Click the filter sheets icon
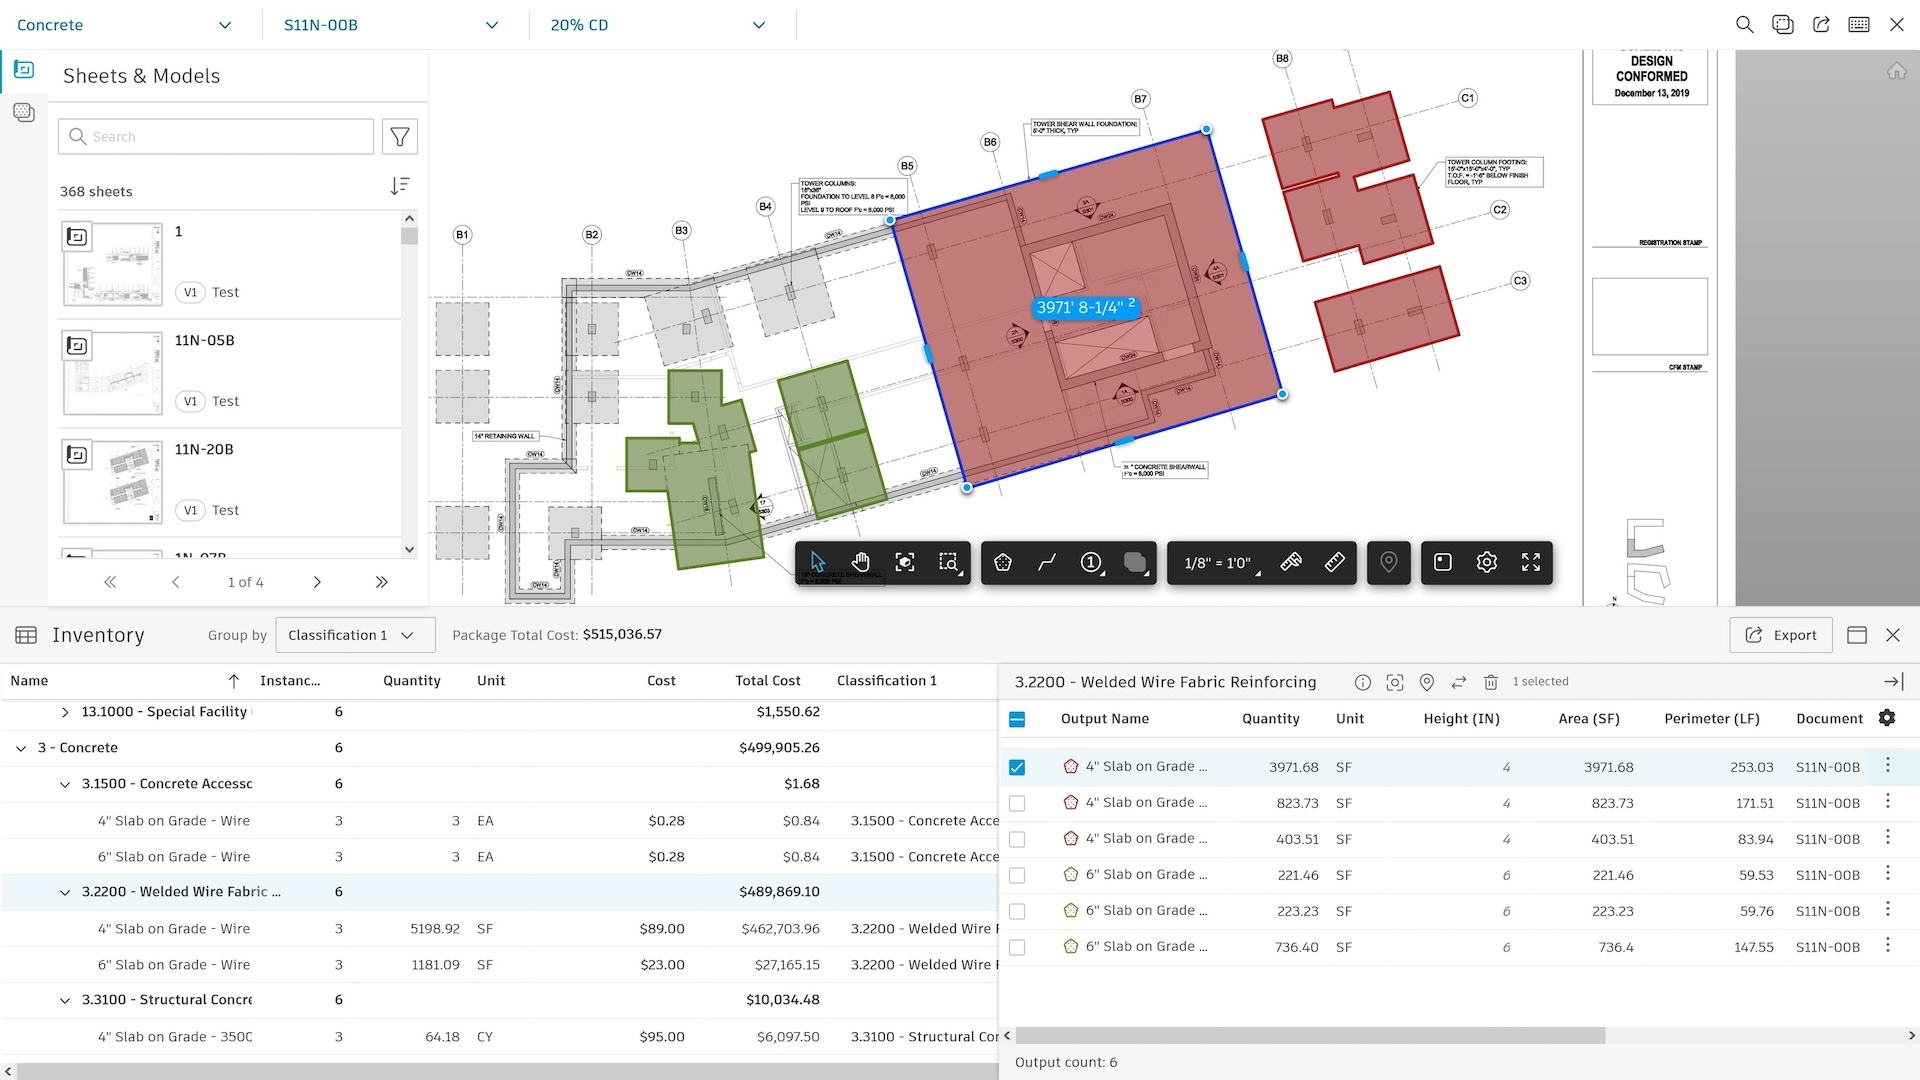The image size is (1920, 1080). (400, 137)
